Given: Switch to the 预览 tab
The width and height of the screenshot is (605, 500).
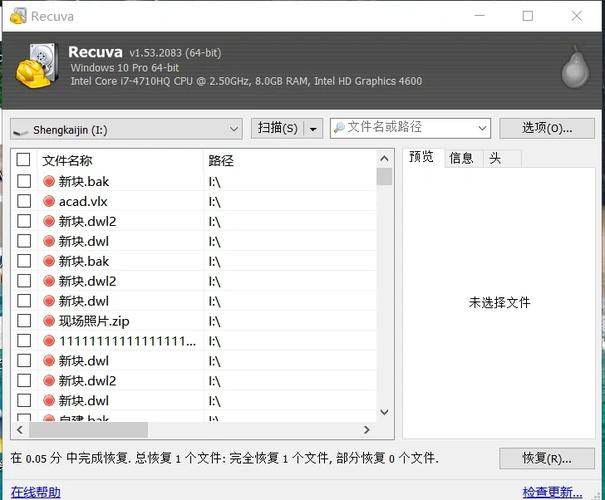Looking at the screenshot, I should click(421, 157).
